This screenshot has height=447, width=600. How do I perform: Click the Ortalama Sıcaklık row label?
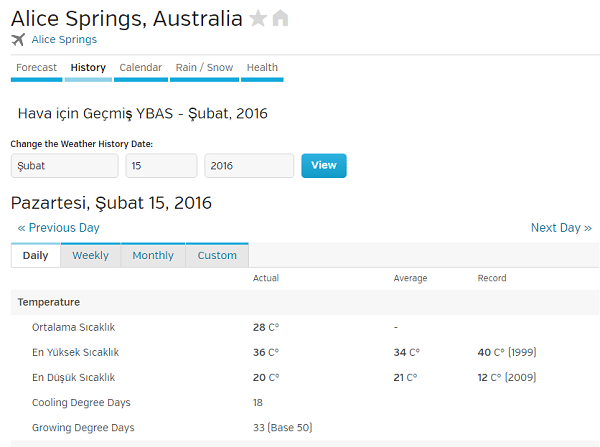73,328
